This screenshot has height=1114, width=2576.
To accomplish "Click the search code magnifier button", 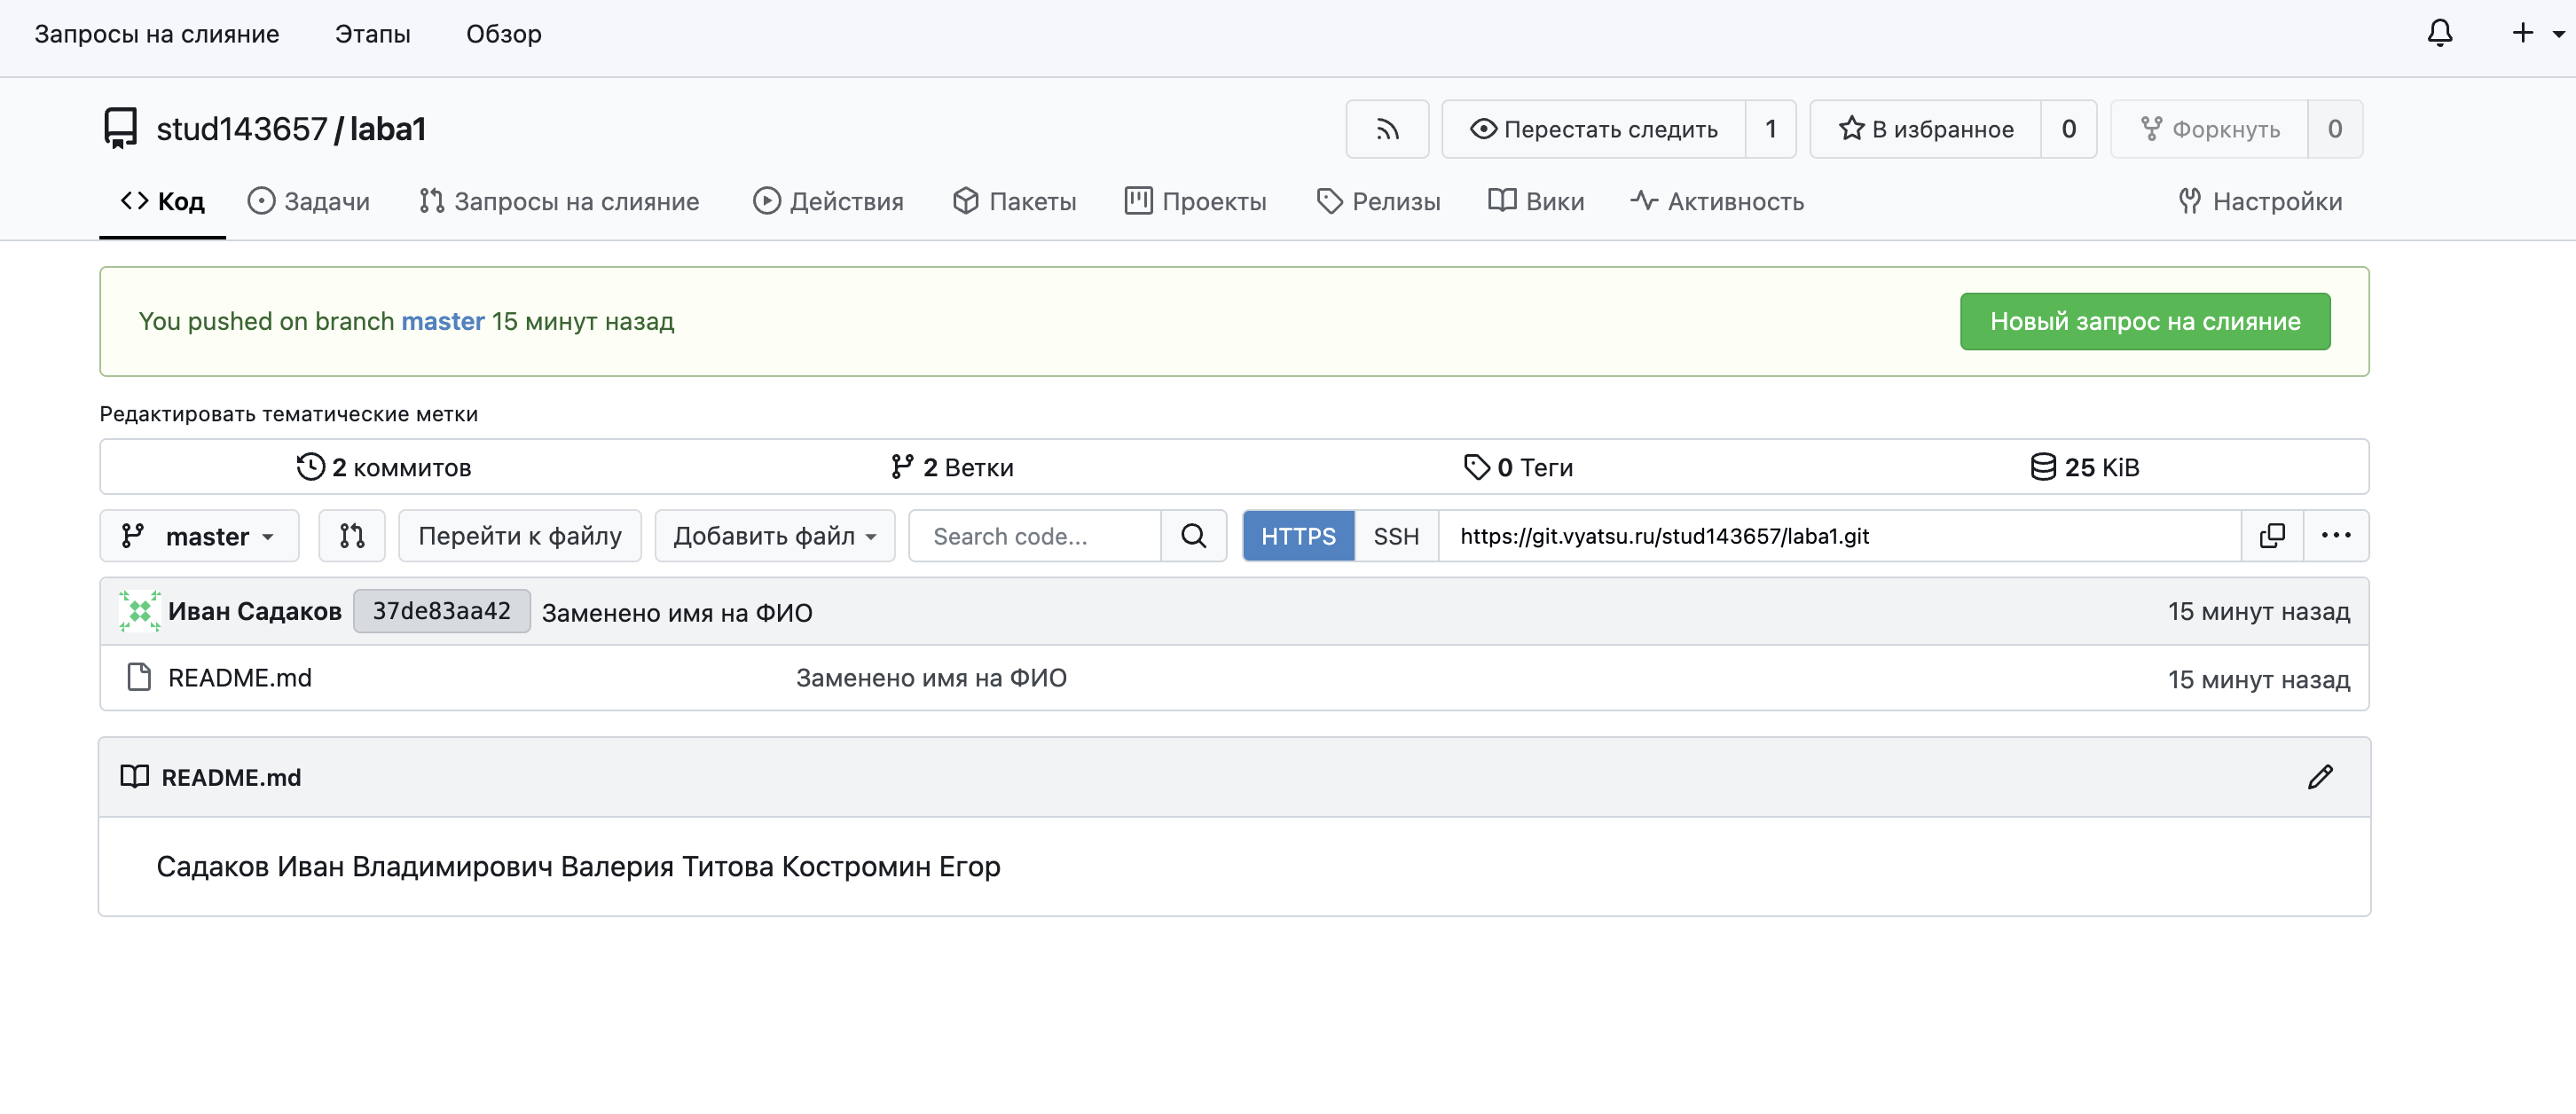I will 1193,536.
